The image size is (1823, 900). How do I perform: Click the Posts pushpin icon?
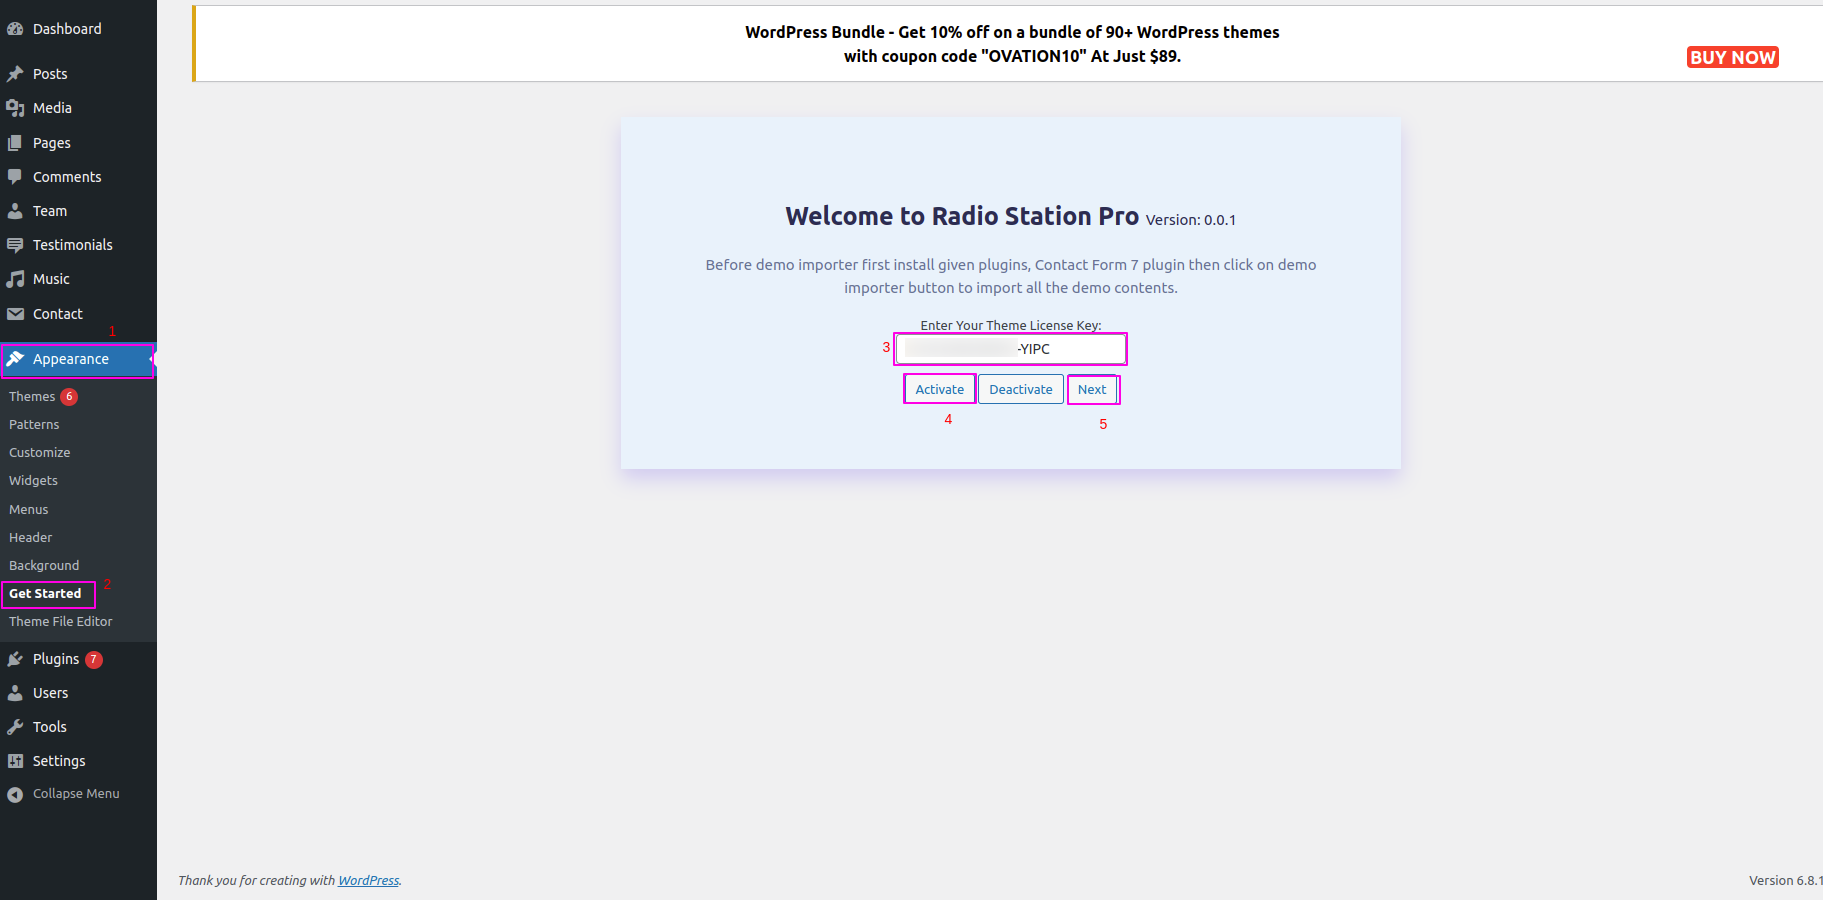tap(15, 74)
